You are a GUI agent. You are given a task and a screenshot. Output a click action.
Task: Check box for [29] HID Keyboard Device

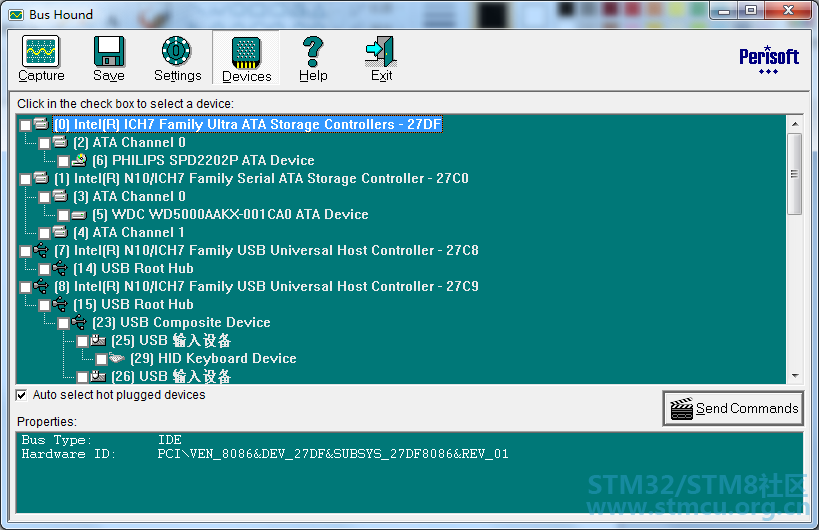click(101, 359)
